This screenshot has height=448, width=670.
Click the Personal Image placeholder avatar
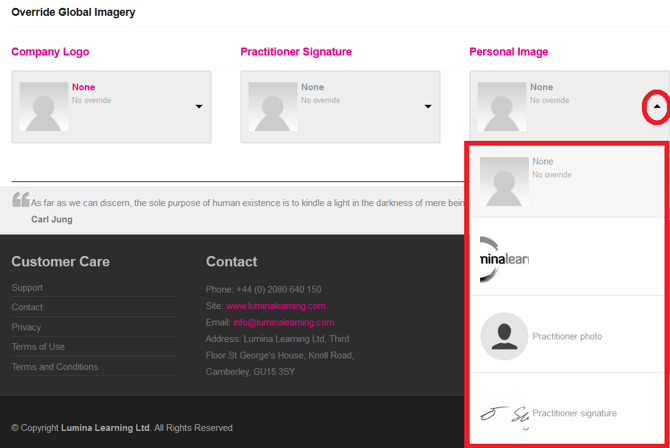tap(502, 105)
